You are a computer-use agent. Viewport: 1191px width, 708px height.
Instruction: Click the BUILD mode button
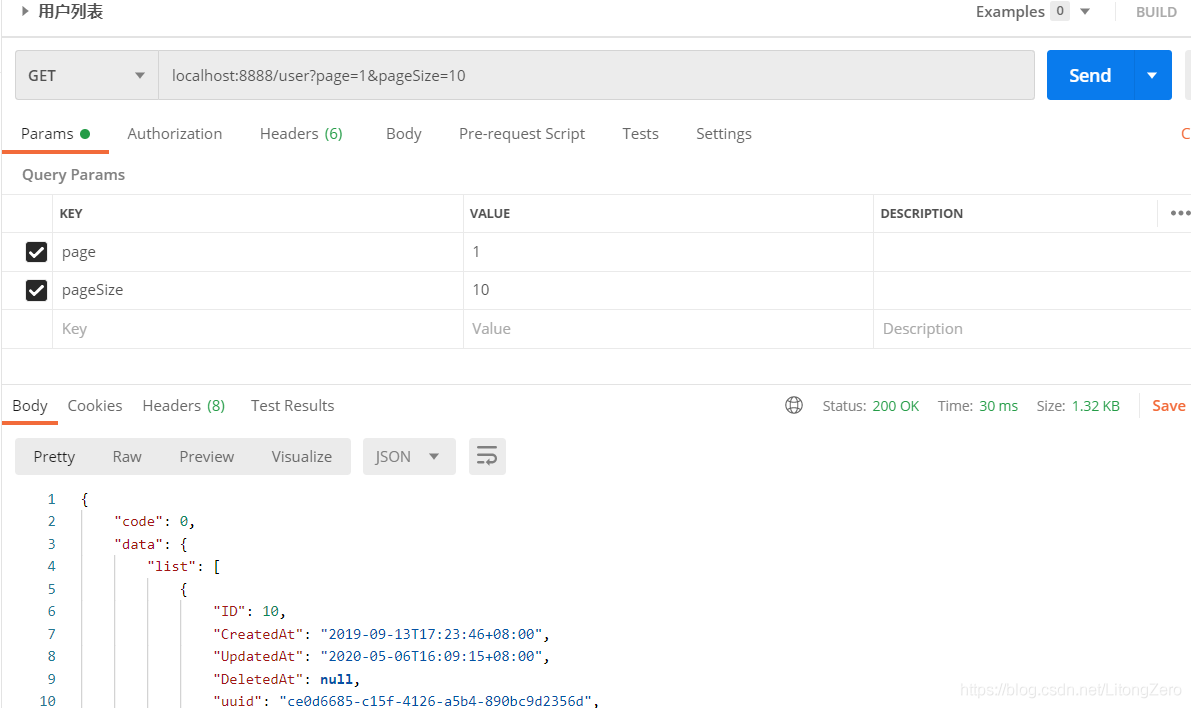tap(1156, 11)
